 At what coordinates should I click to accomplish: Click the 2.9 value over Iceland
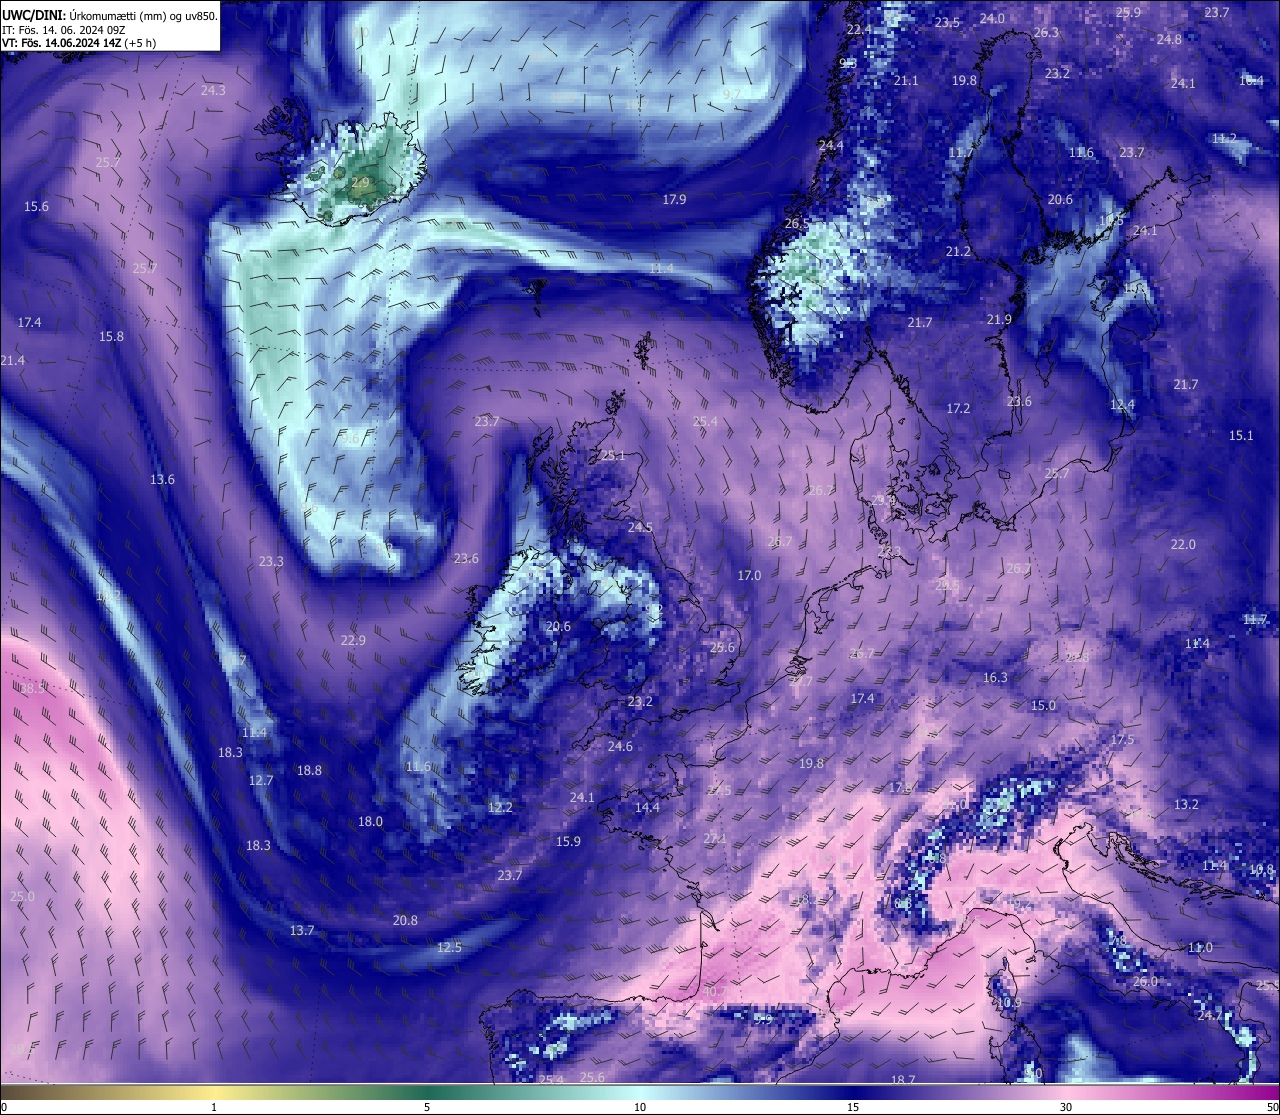pyautogui.click(x=360, y=182)
